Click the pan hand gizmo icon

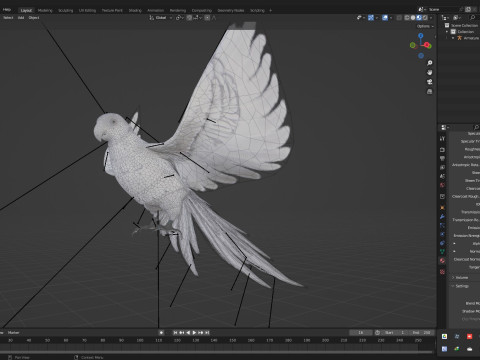point(430,72)
